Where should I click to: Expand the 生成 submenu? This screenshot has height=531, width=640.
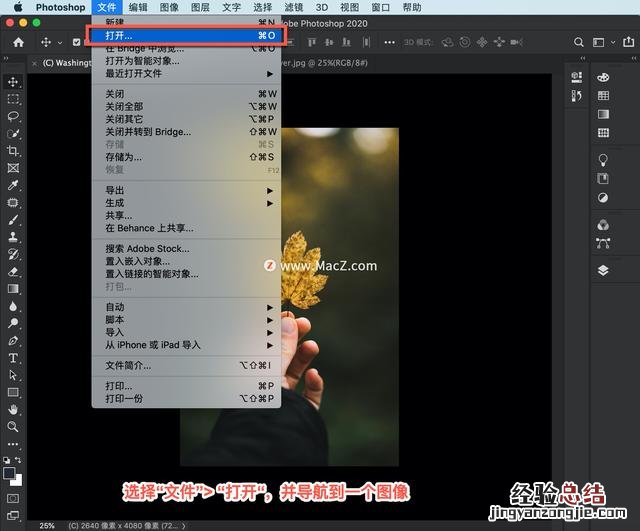tap(187, 203)
